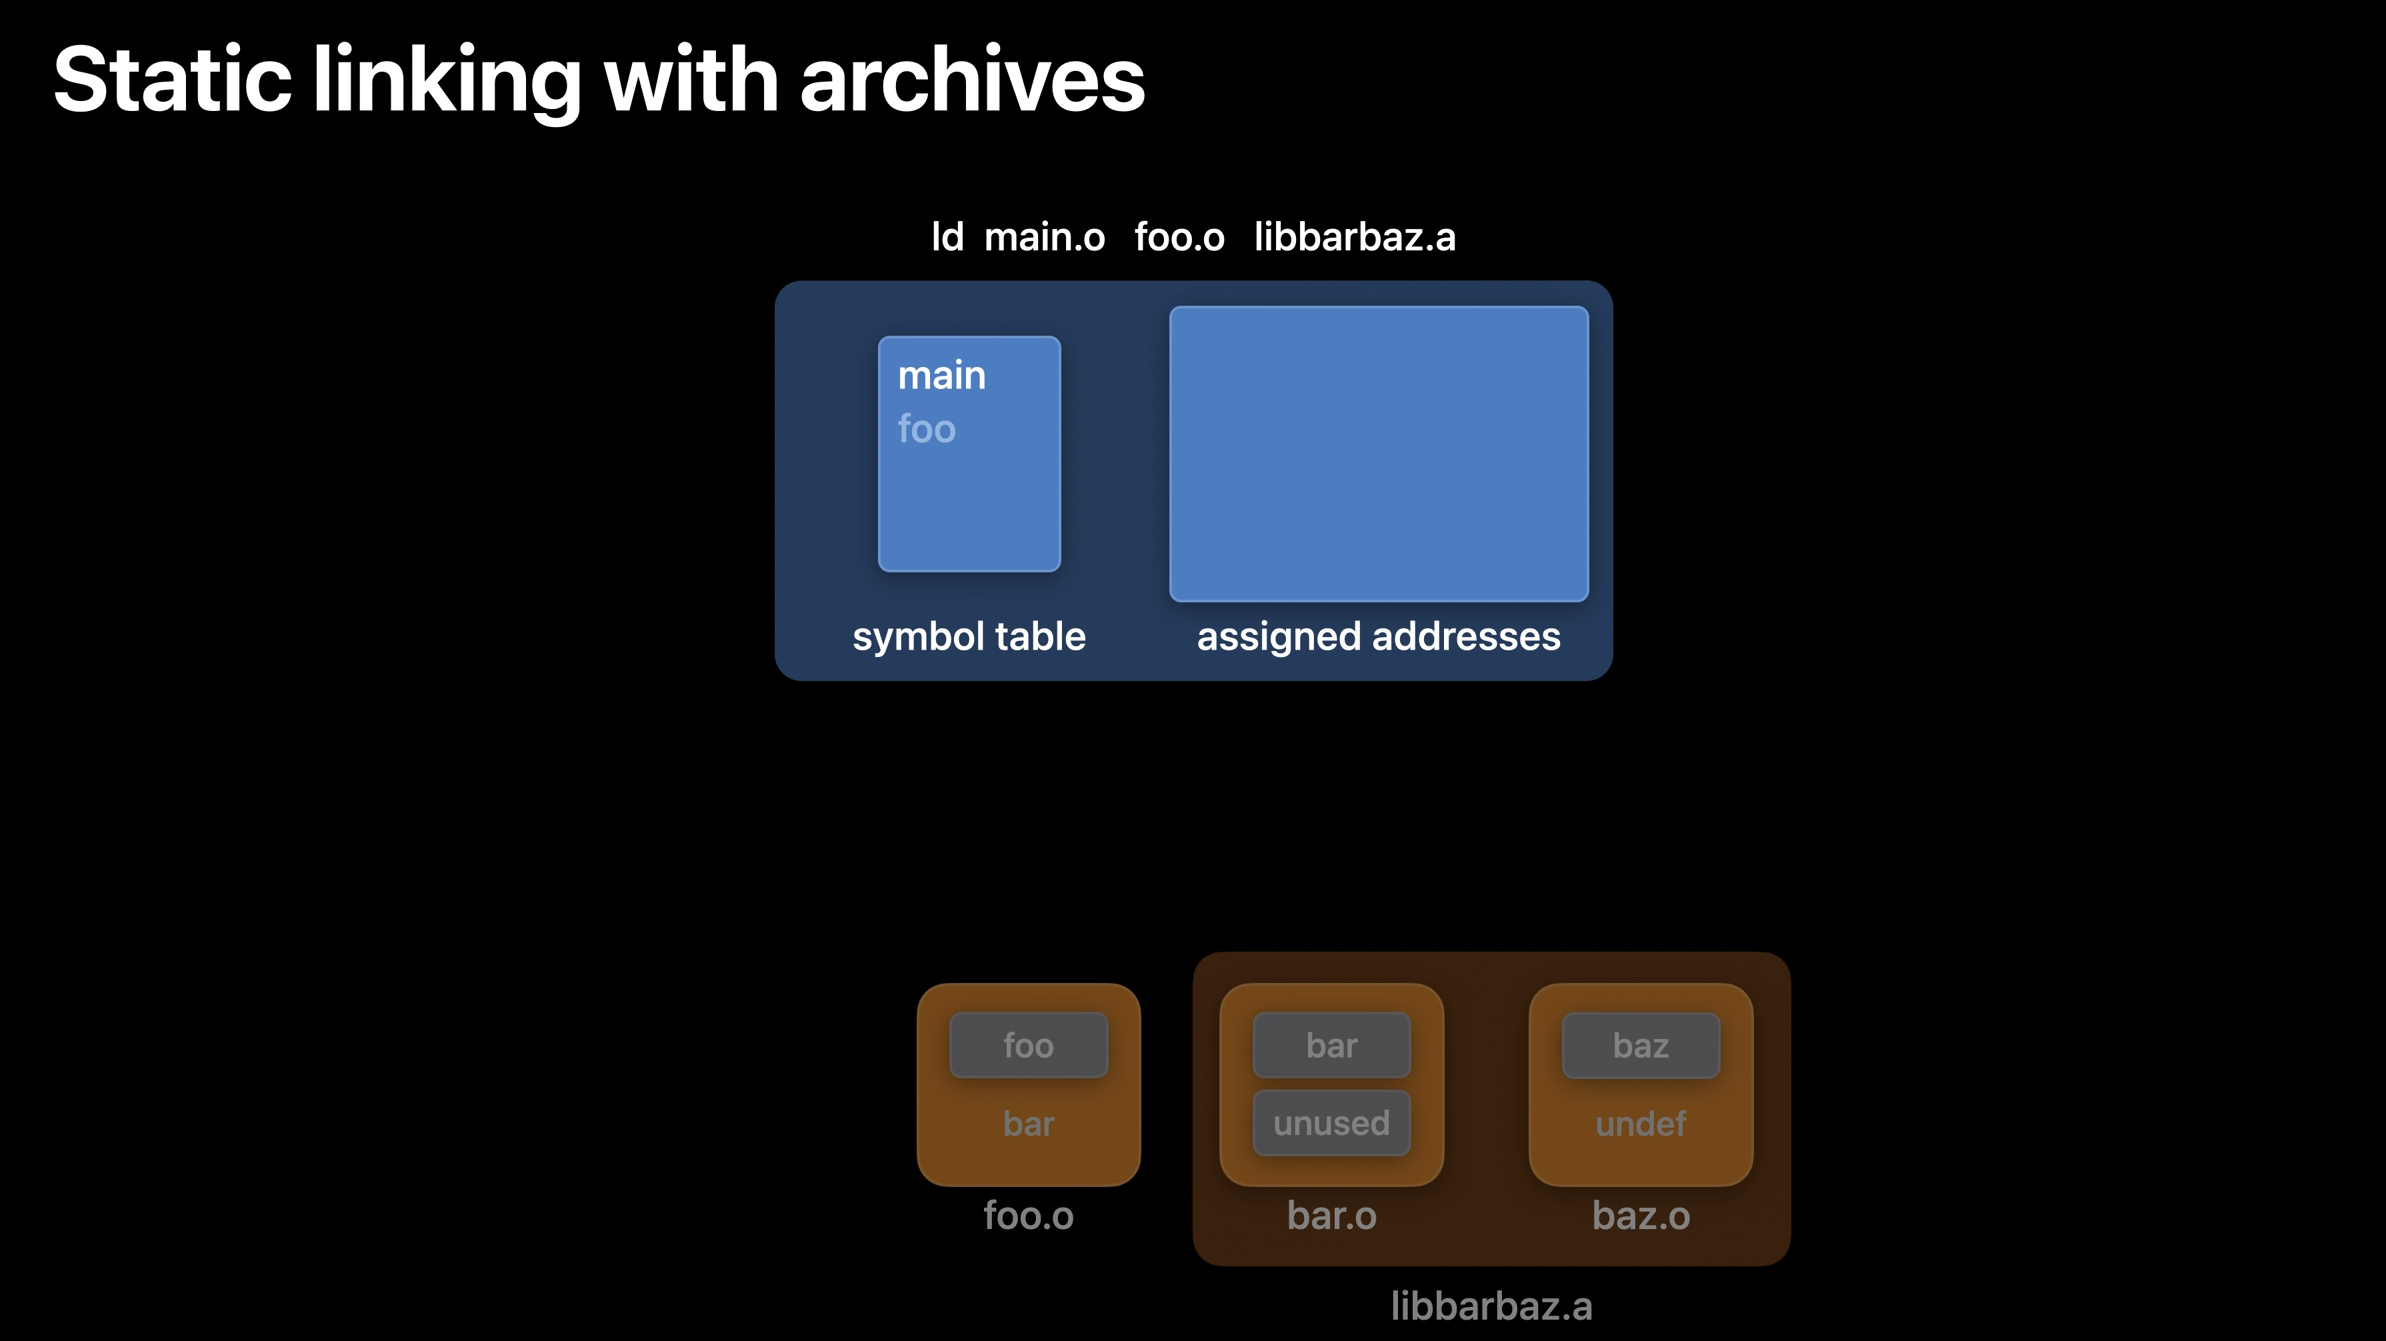Click the 'undef' text in baz.o

pos(1640,1124)
